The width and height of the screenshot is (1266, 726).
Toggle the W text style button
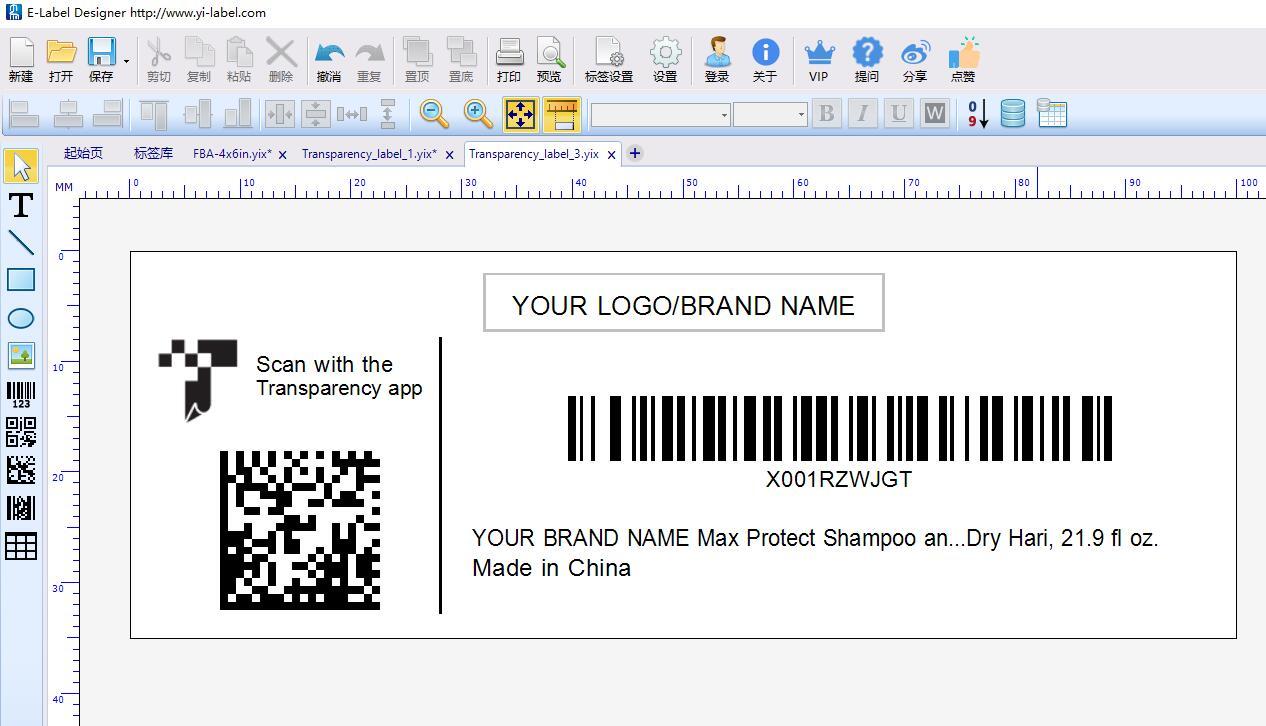[934, 114]
